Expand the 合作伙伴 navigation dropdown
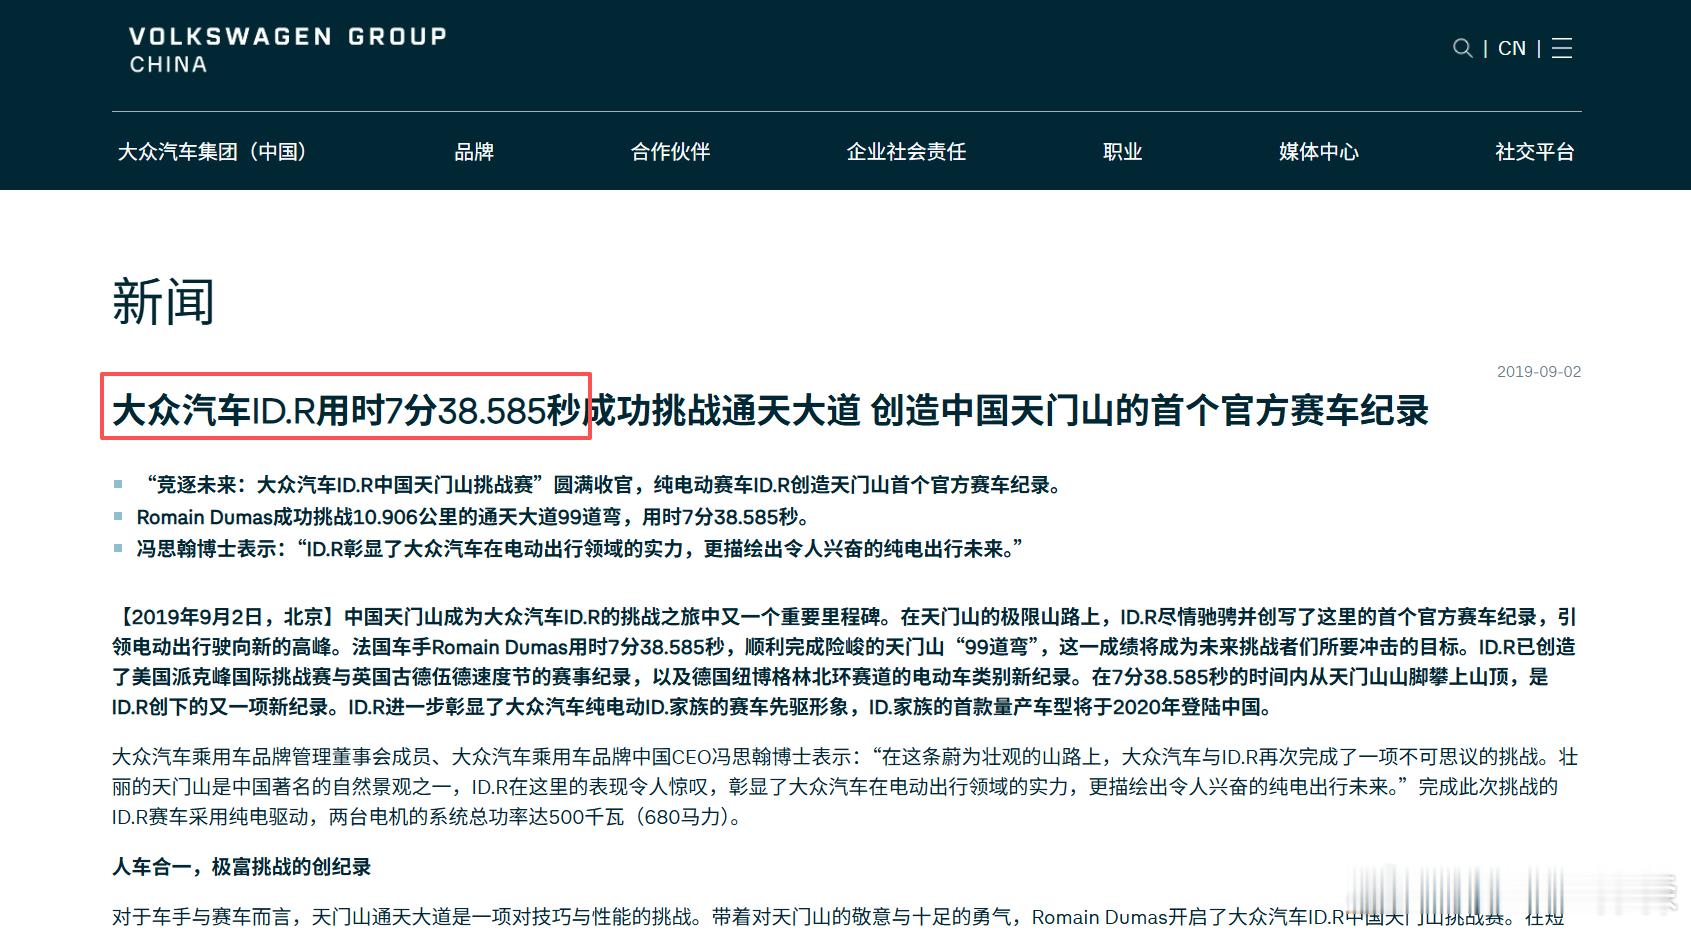This screenshot has height=932, width=1691. (x=668, y=152)
